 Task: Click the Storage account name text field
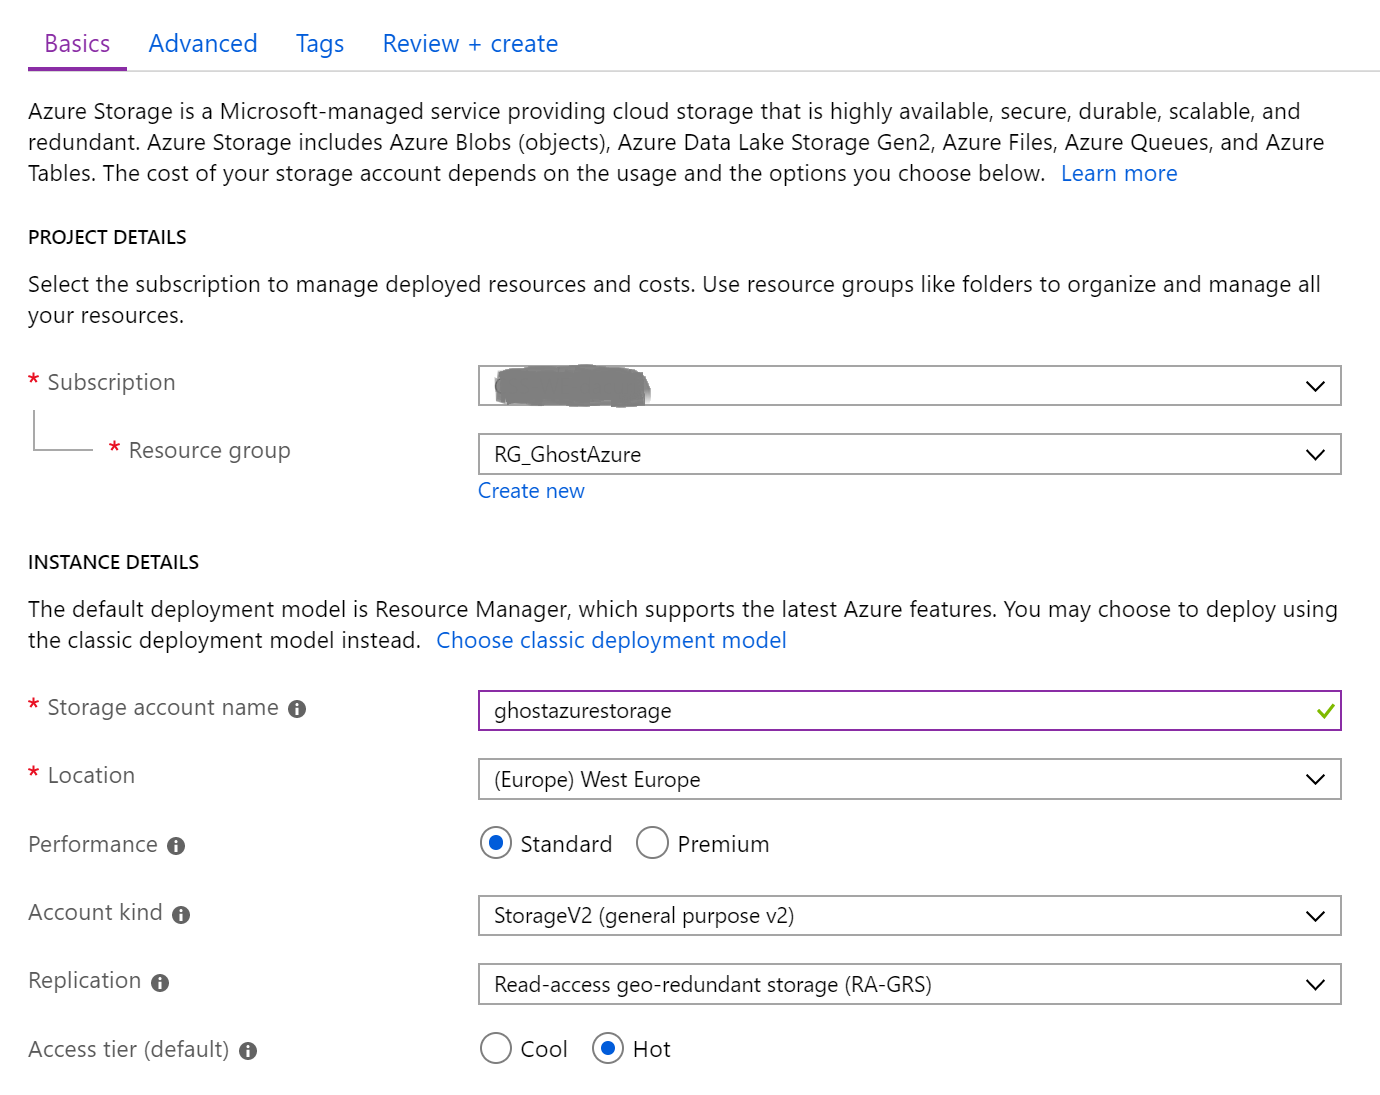point(890,711)
